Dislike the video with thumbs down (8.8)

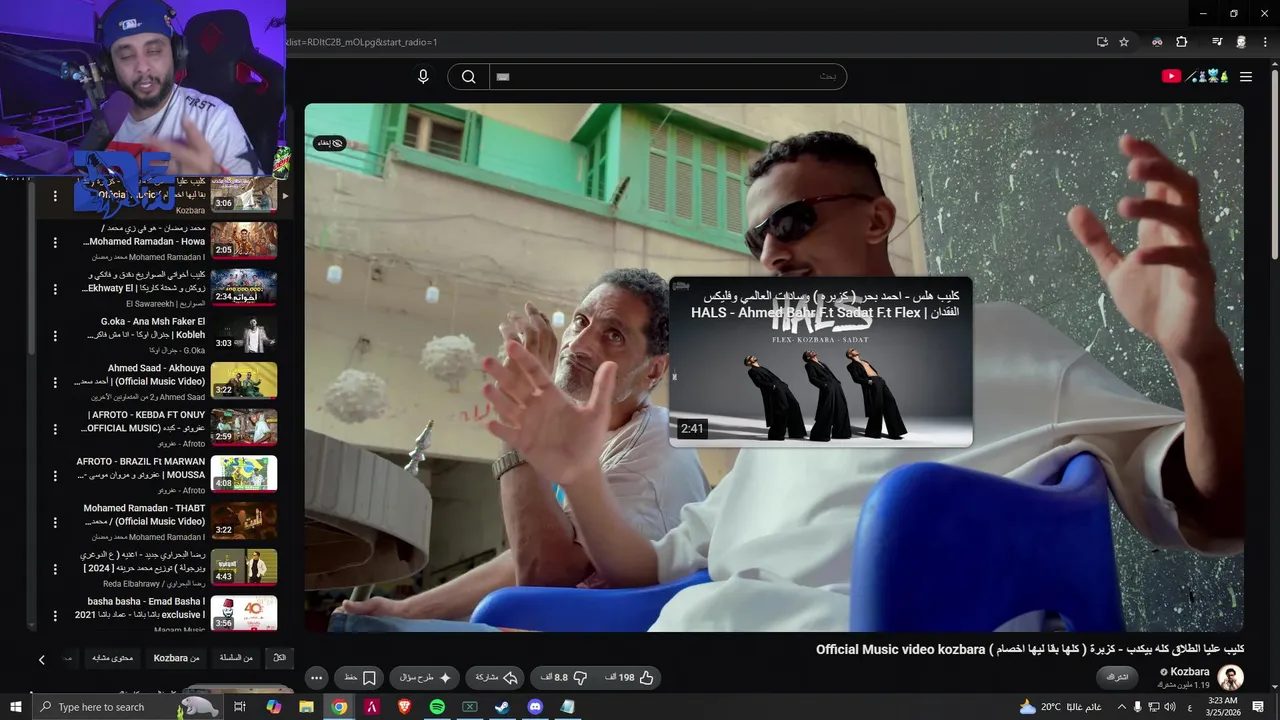click(x=564, y=677)
